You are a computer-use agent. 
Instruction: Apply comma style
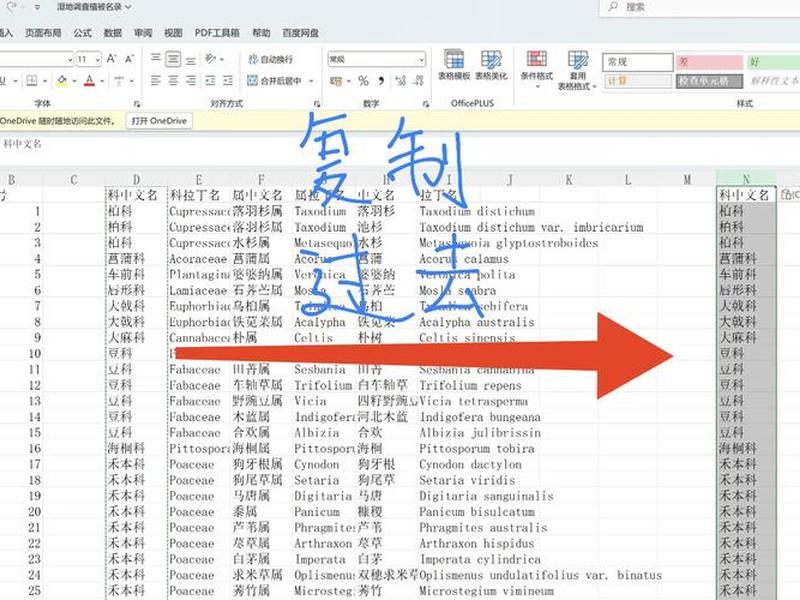381,81
